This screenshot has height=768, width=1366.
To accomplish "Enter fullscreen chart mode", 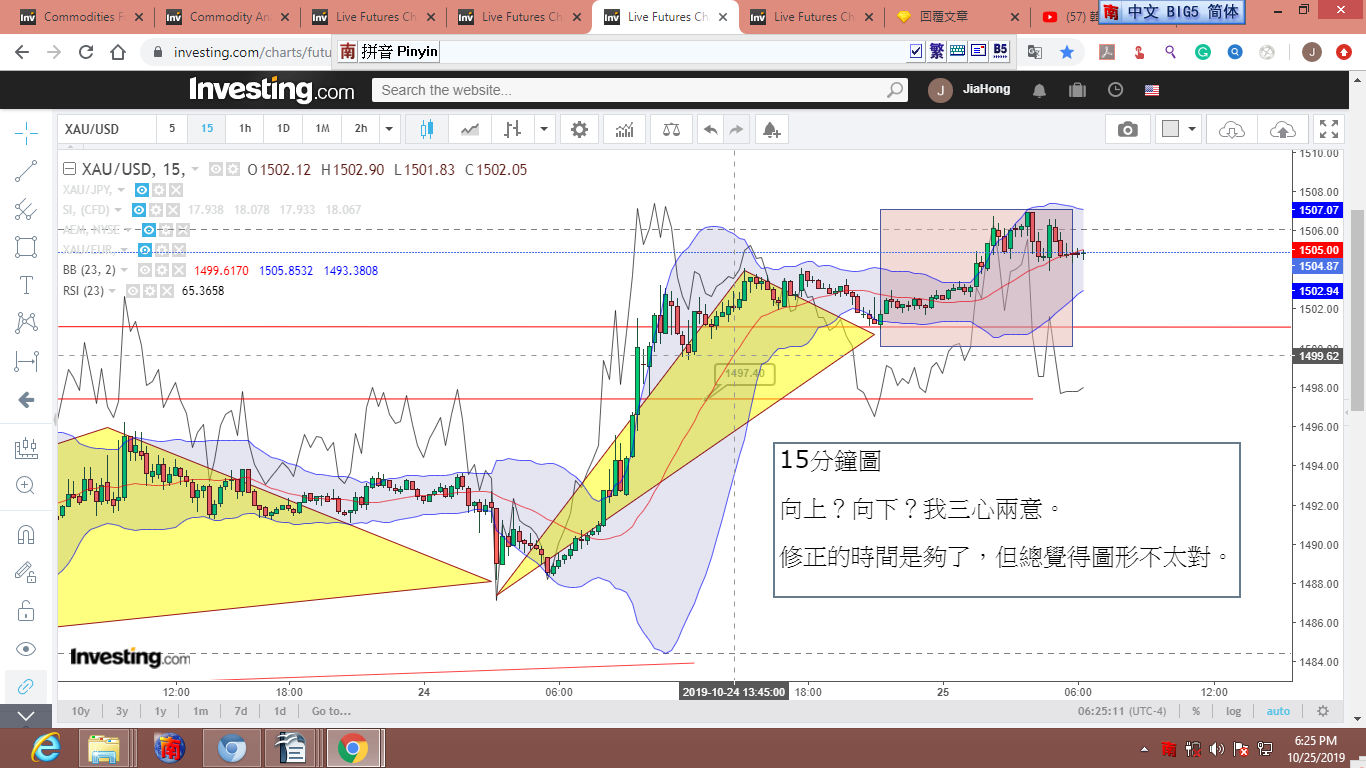I will [1328, 129].
